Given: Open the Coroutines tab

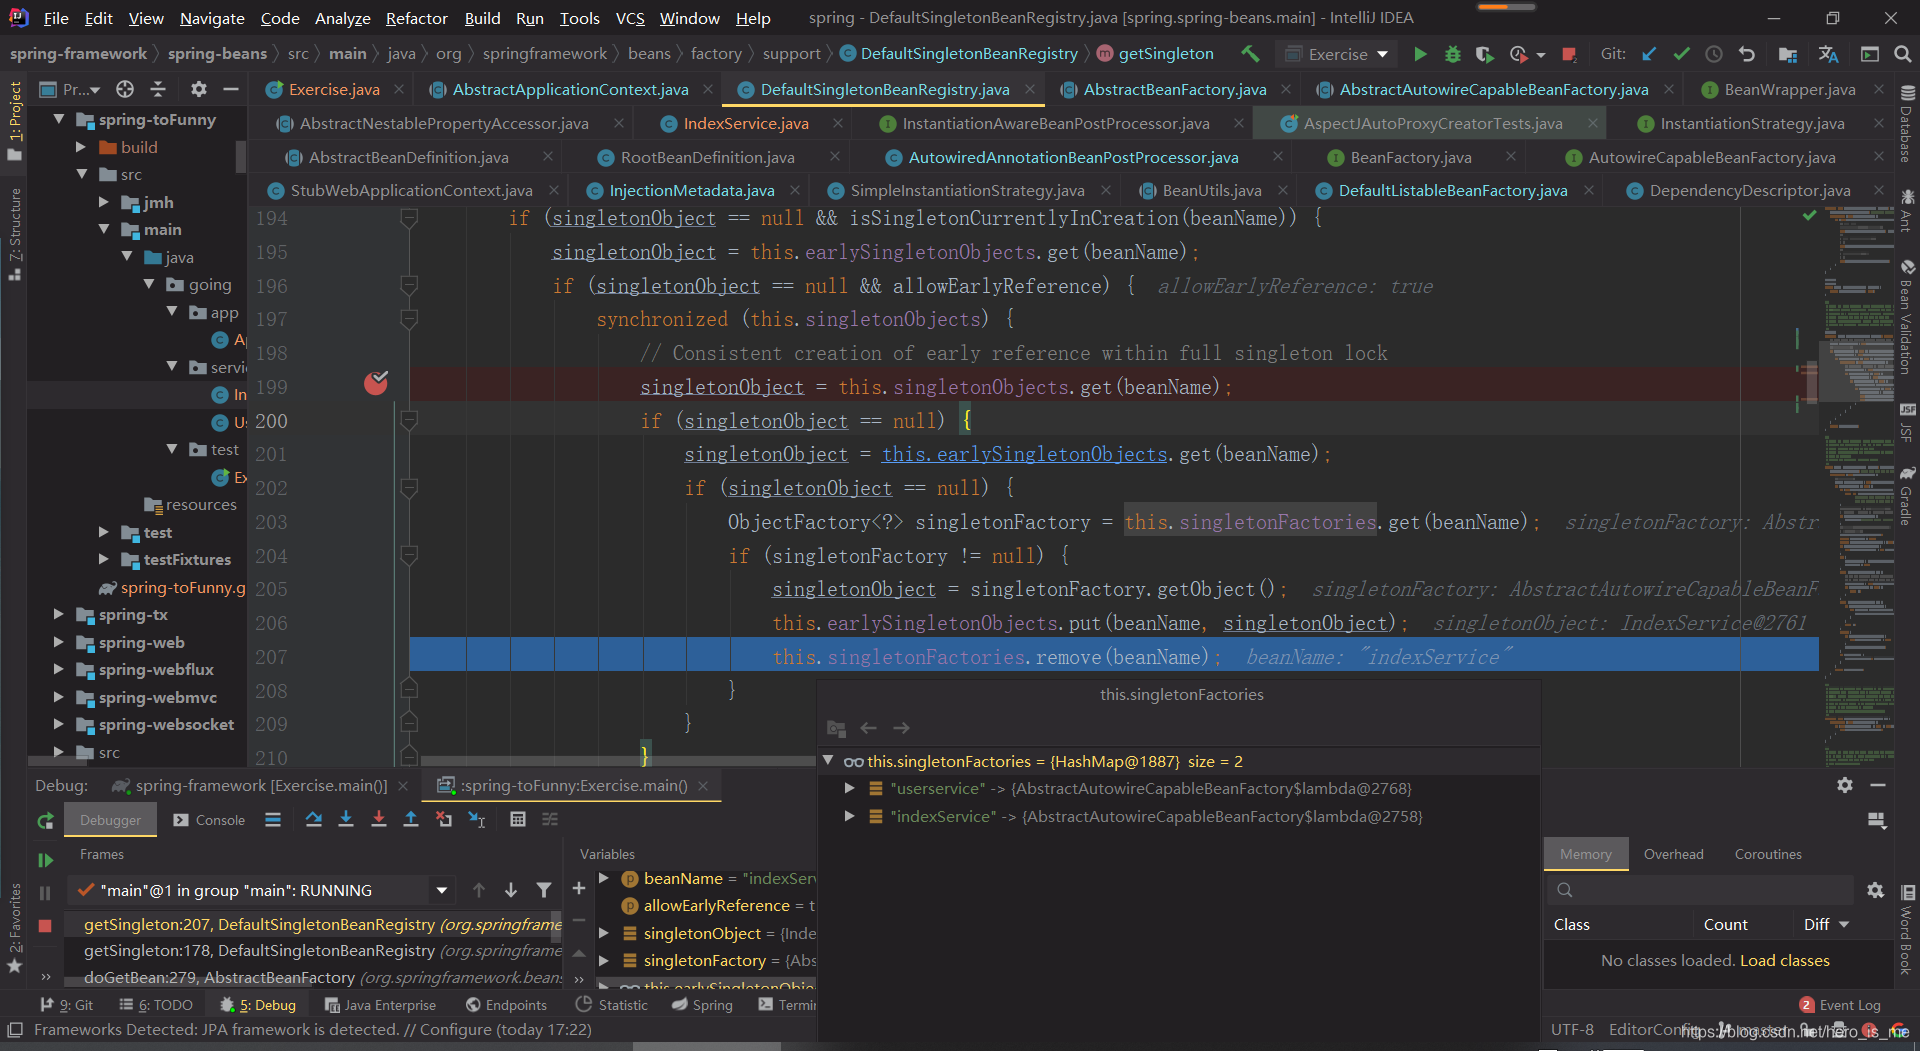Looking at the screenshot, I should coord(1768,854).
